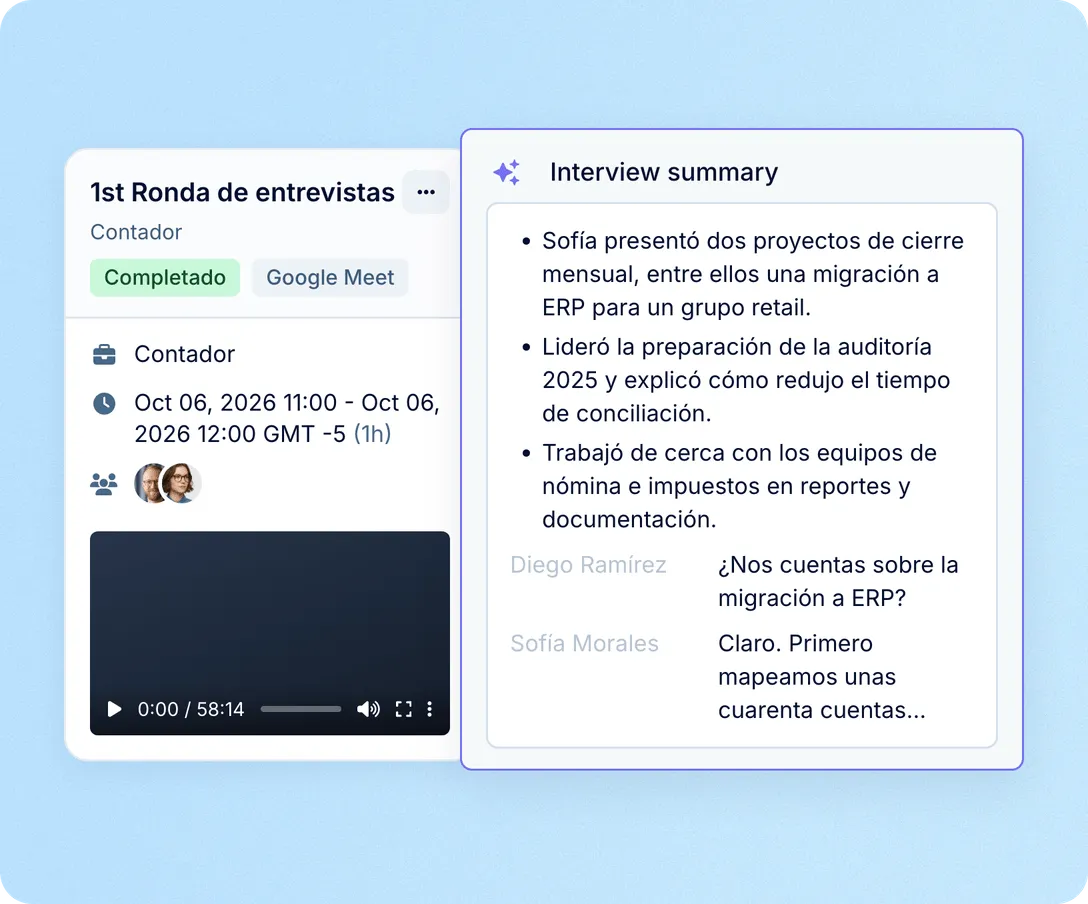Click the bullet about auditoría 2025

[x=746, y=380]
